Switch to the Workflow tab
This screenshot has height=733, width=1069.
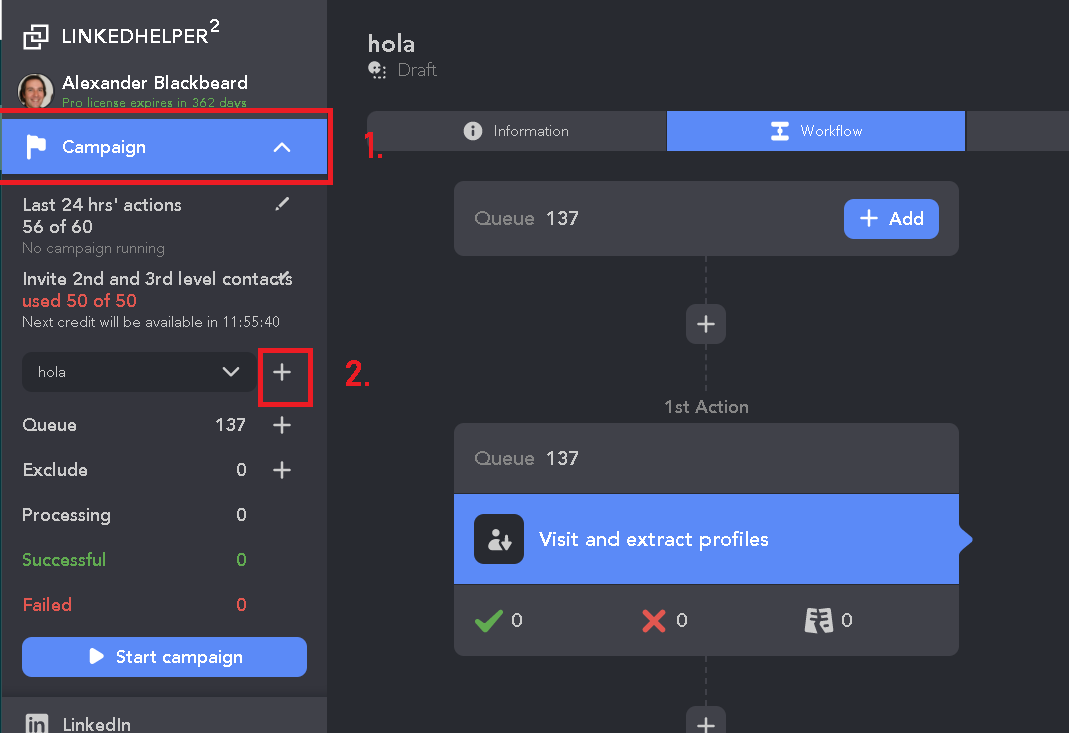pyautogui.click(x=816, y=131)
